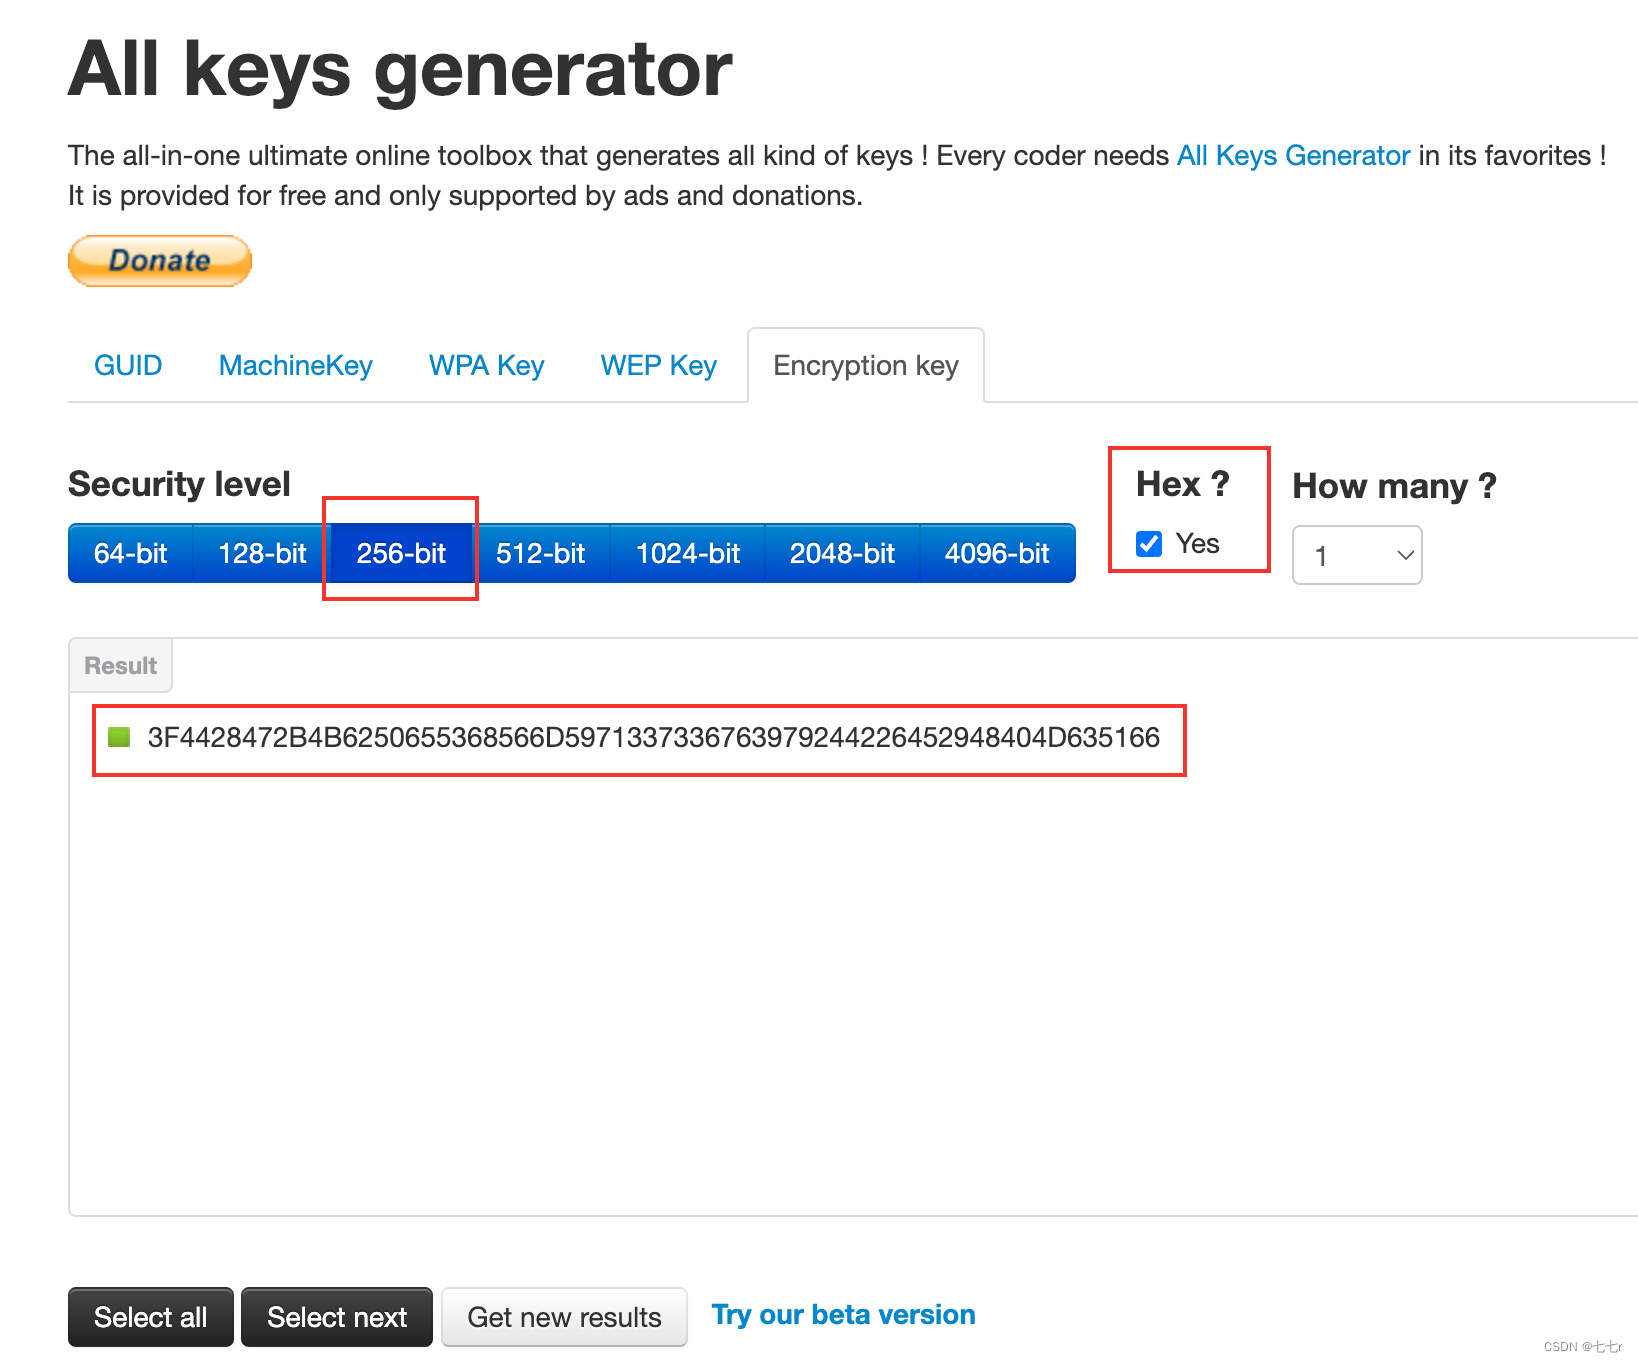Image resolution: width=1638 pixels, height=1362 pixels.
Task: Choose 2048-bit security level
Action: point(842,553)
